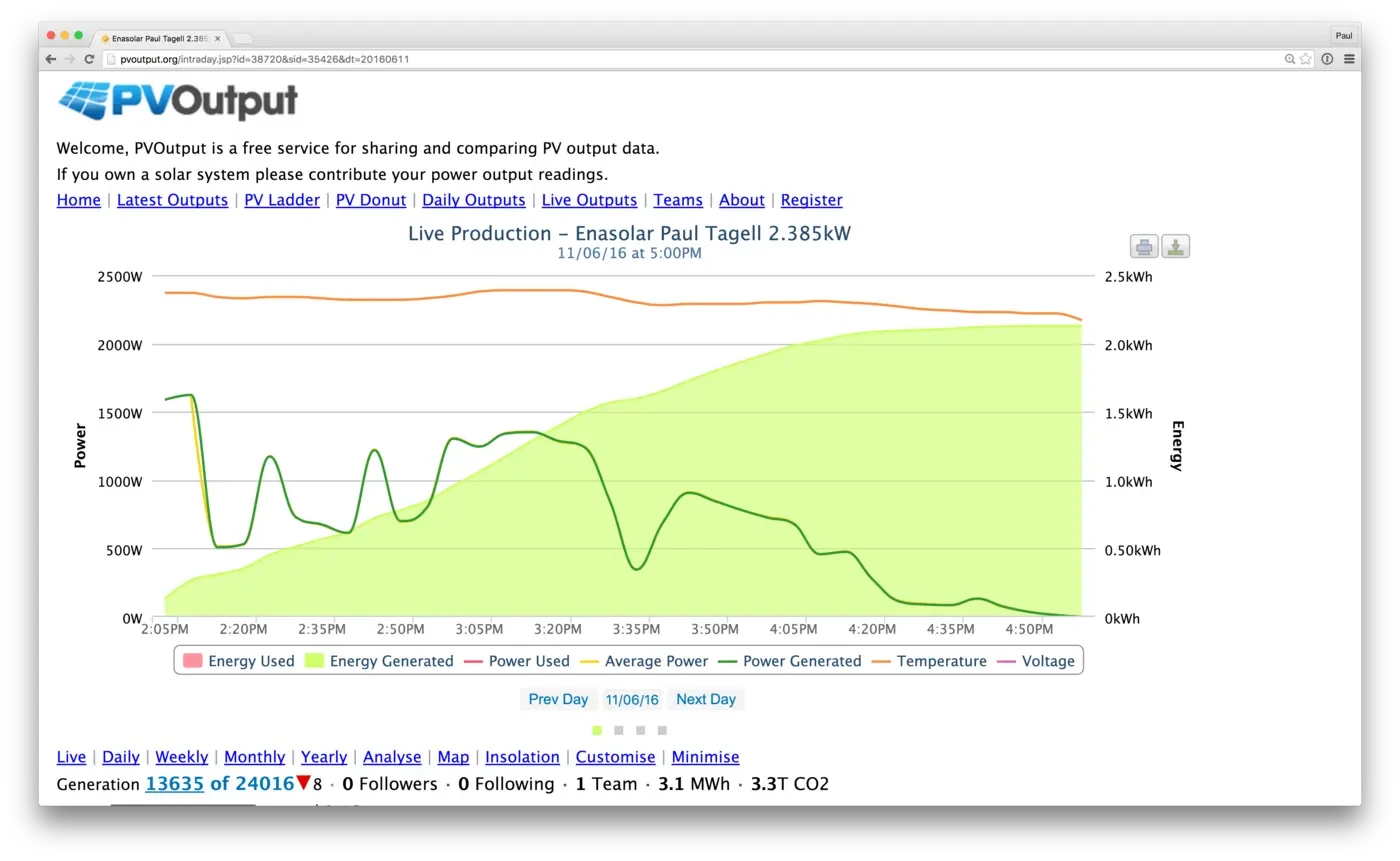Screen dimensions: 1400x861
Task: Open the Insolation link
Action: tap(523, 757)
